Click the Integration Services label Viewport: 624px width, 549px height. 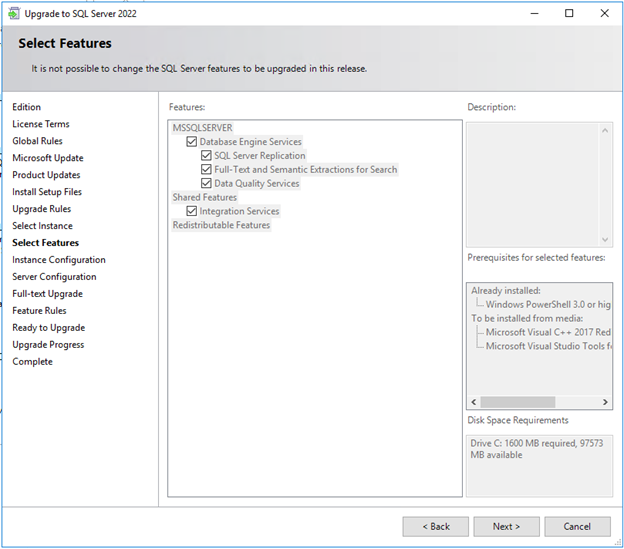coord(240,211)
